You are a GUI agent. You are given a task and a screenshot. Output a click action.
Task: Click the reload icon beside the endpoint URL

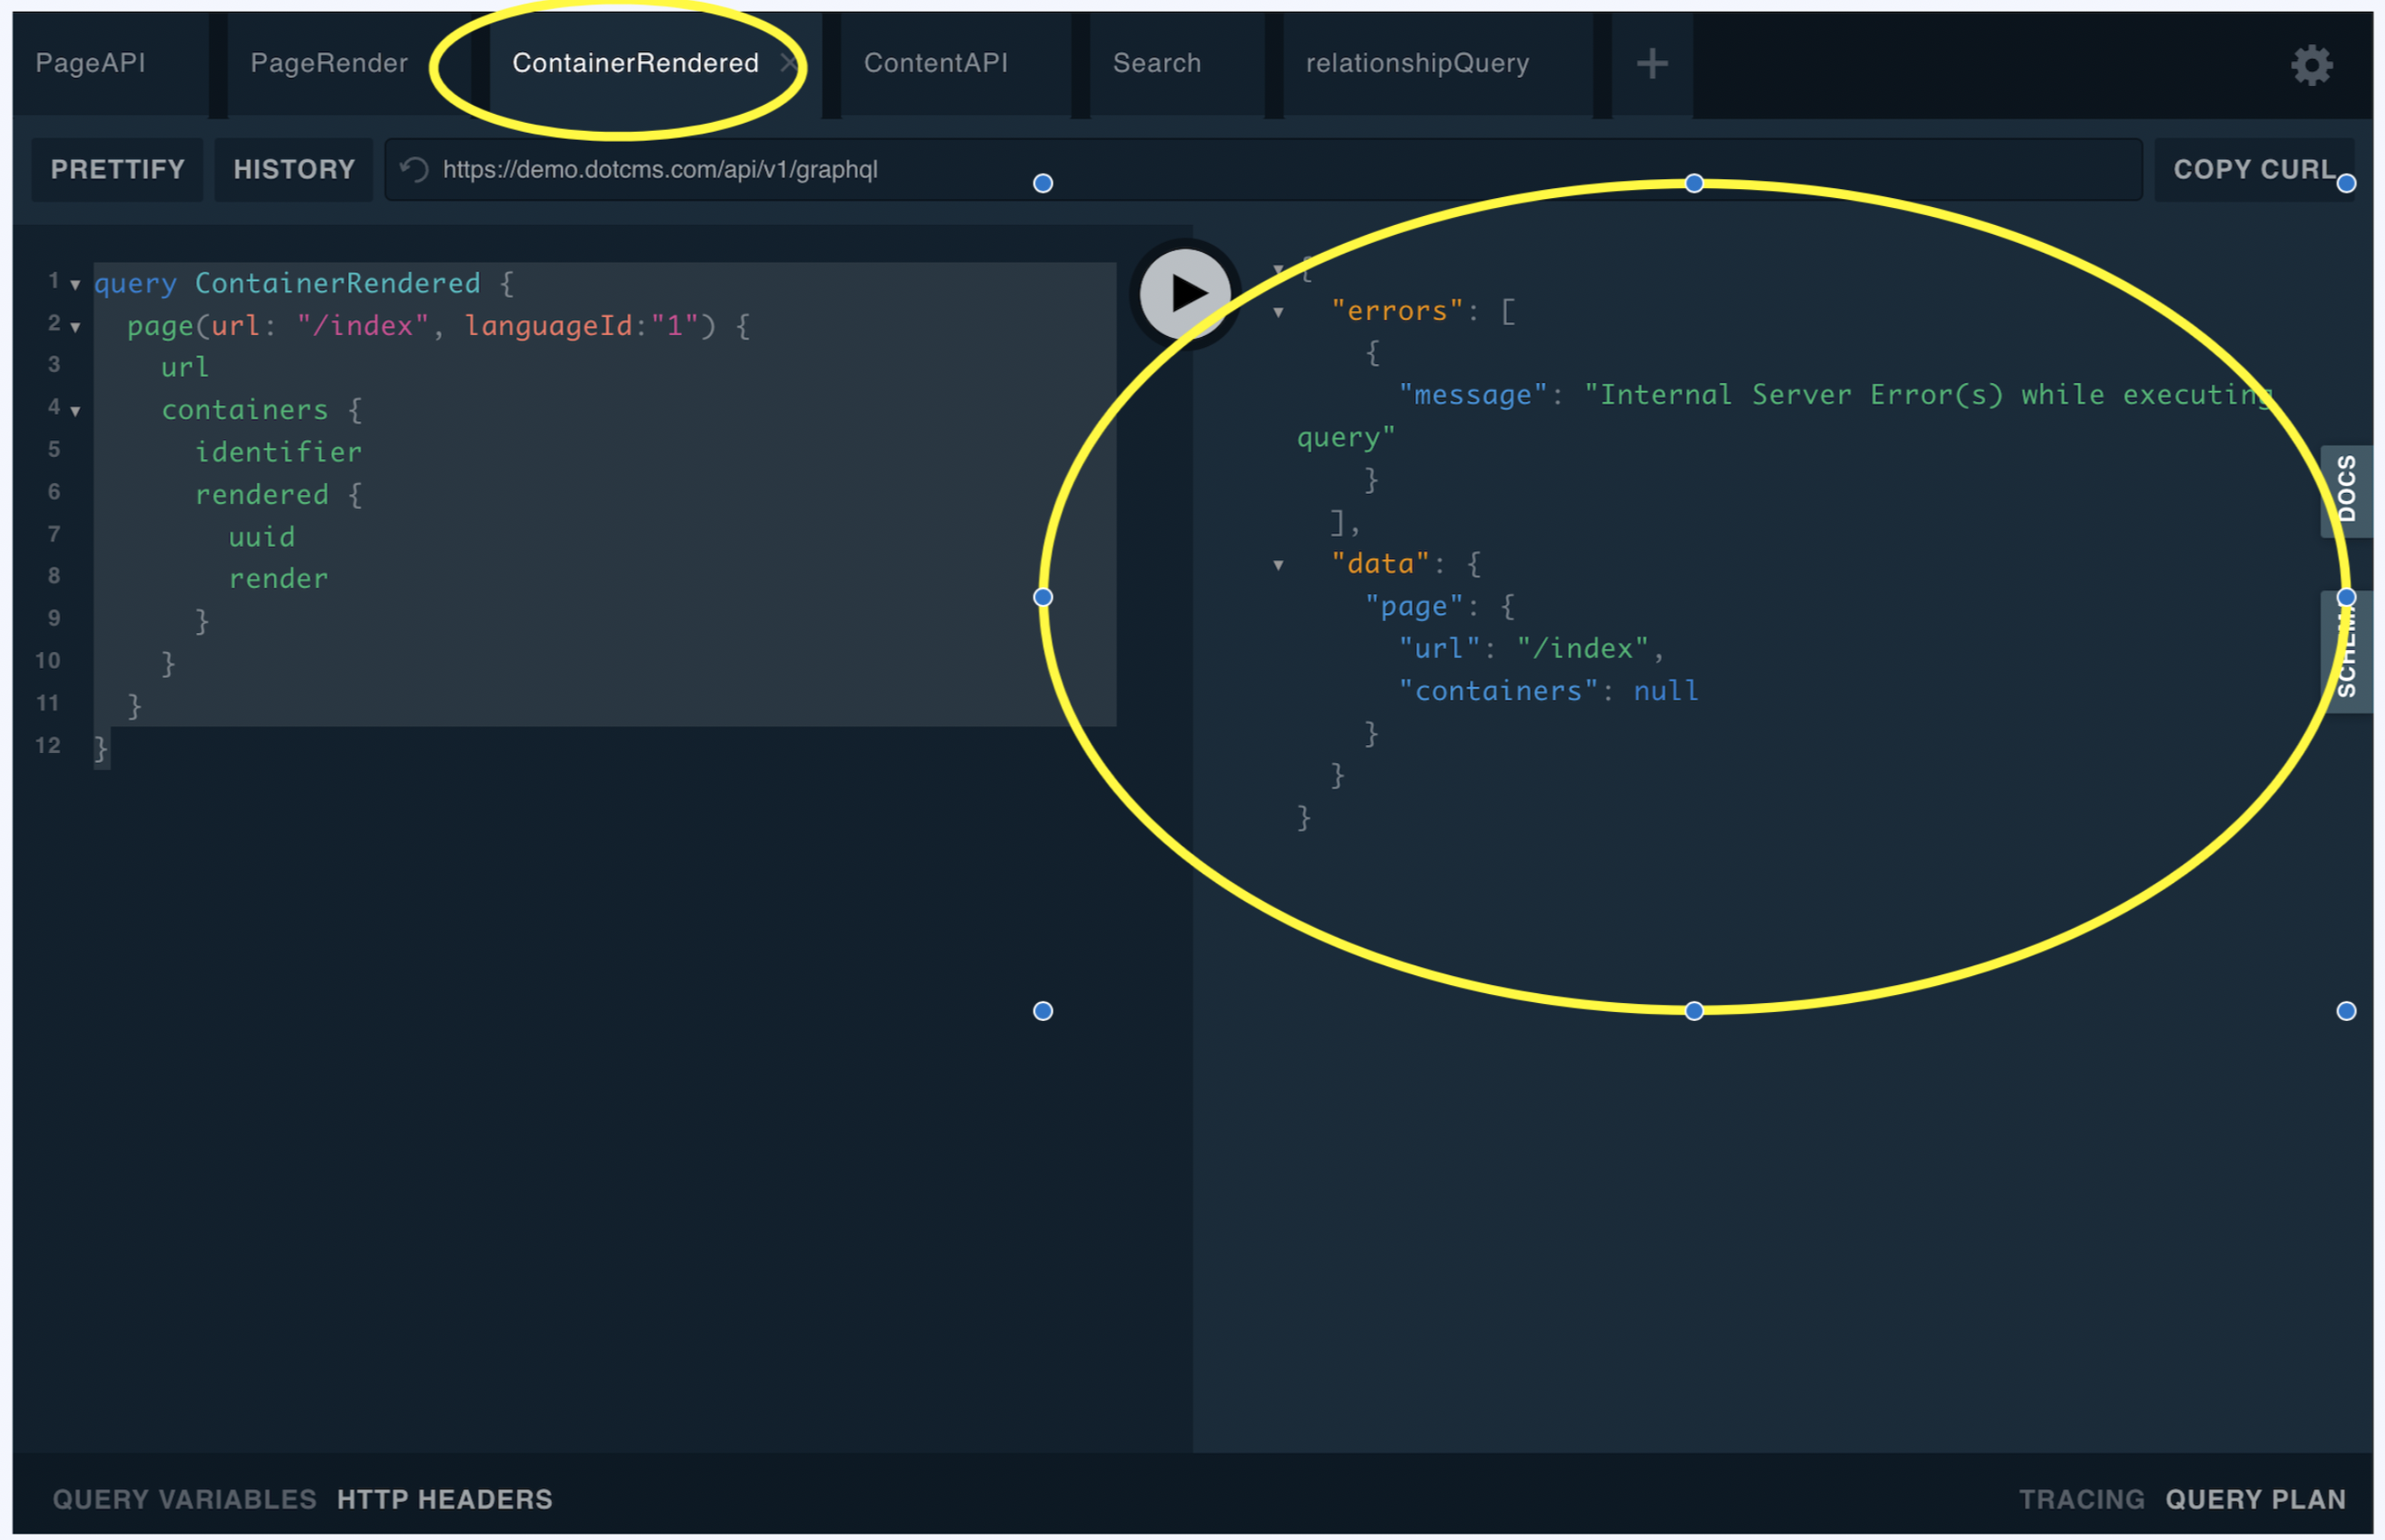[414, 170]
